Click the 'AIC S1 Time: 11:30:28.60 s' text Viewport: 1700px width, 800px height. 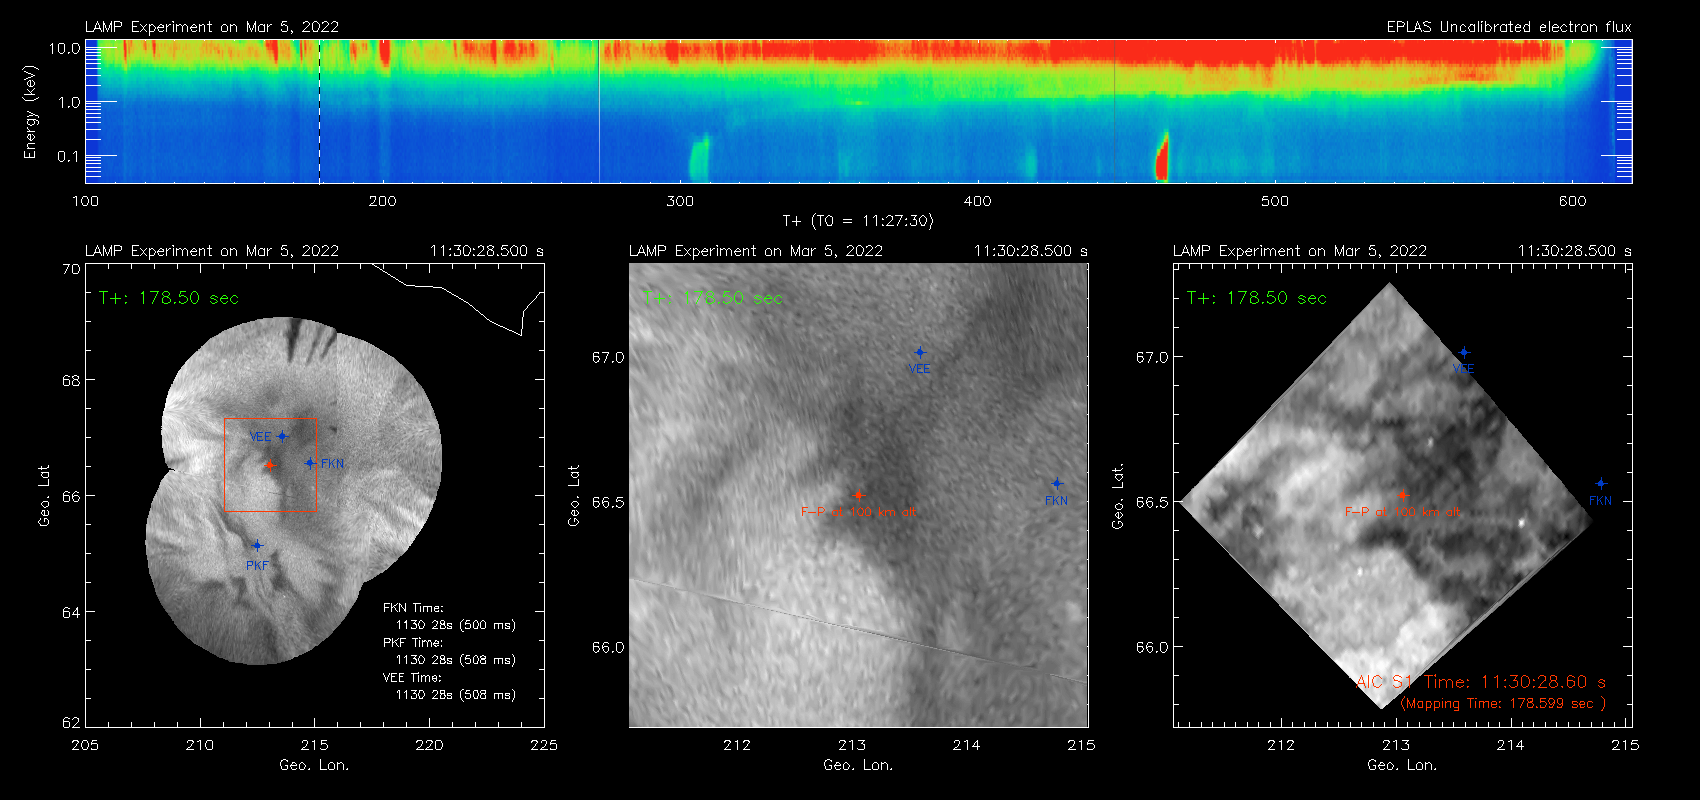point(1481,682)
